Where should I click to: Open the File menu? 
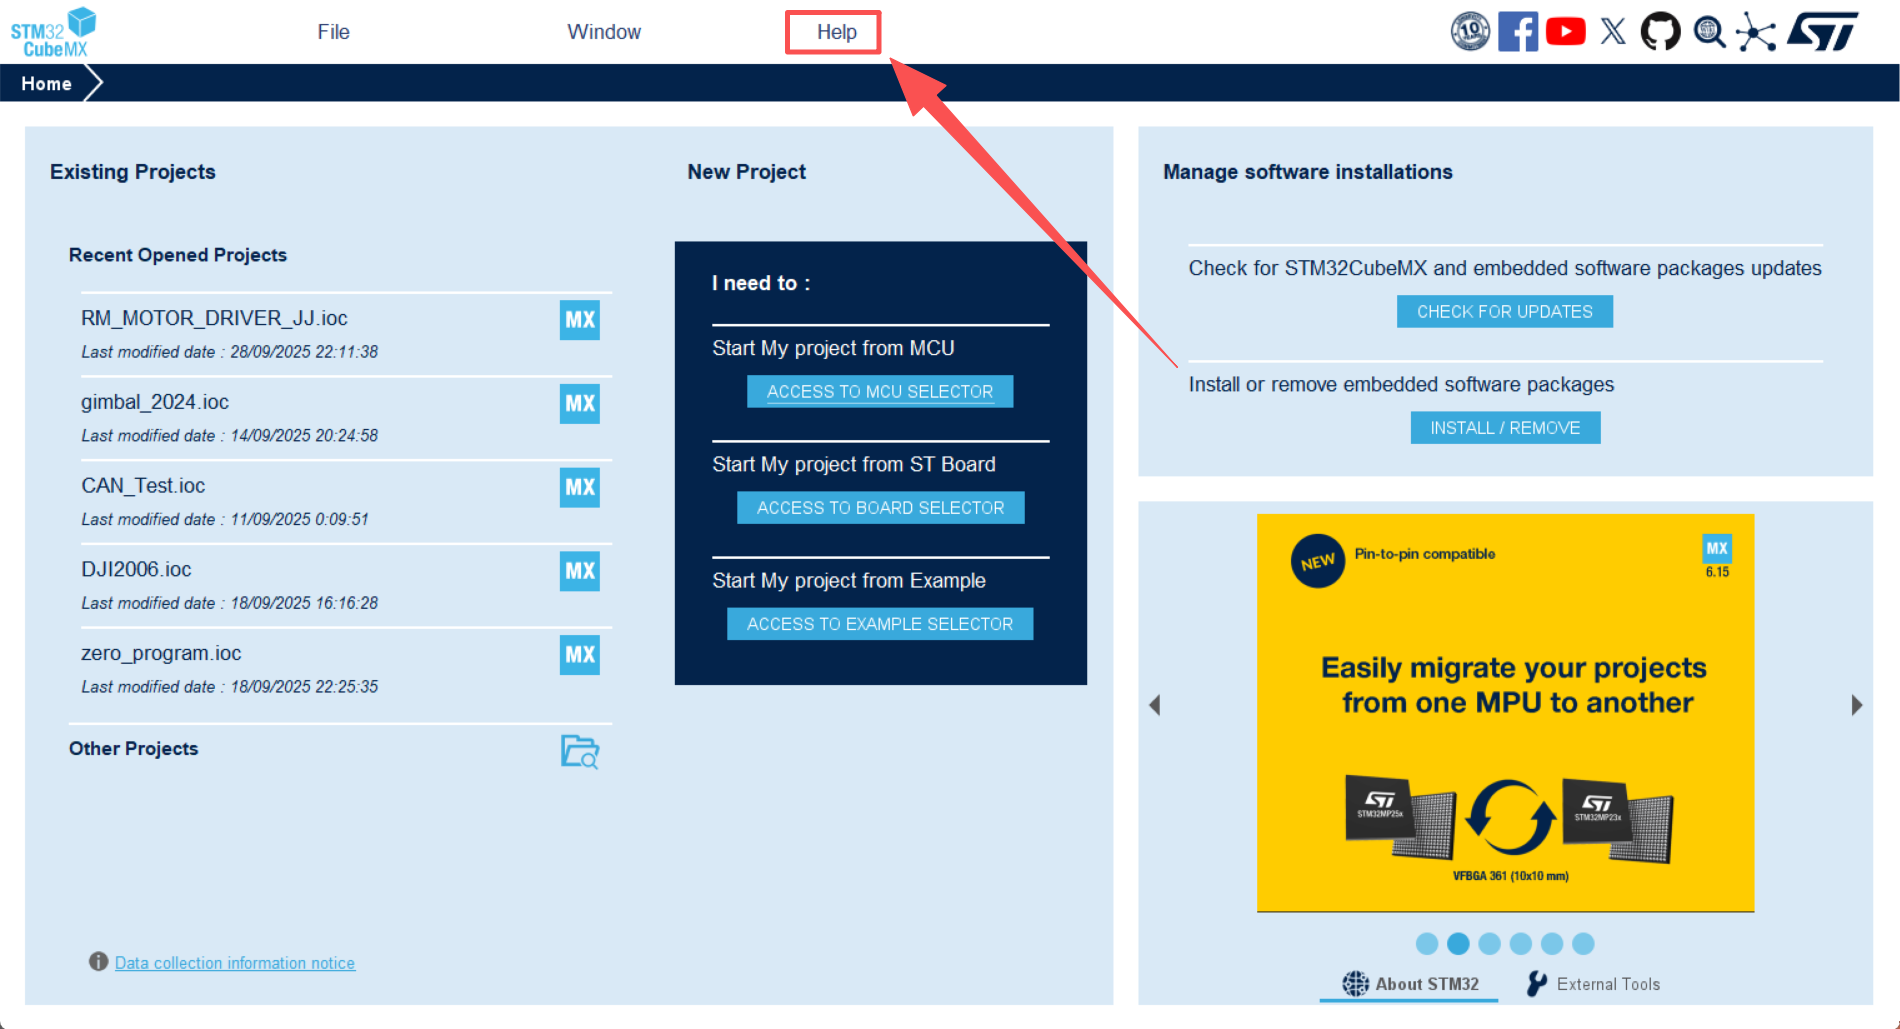pyautogui.click(x=334, y=32)
